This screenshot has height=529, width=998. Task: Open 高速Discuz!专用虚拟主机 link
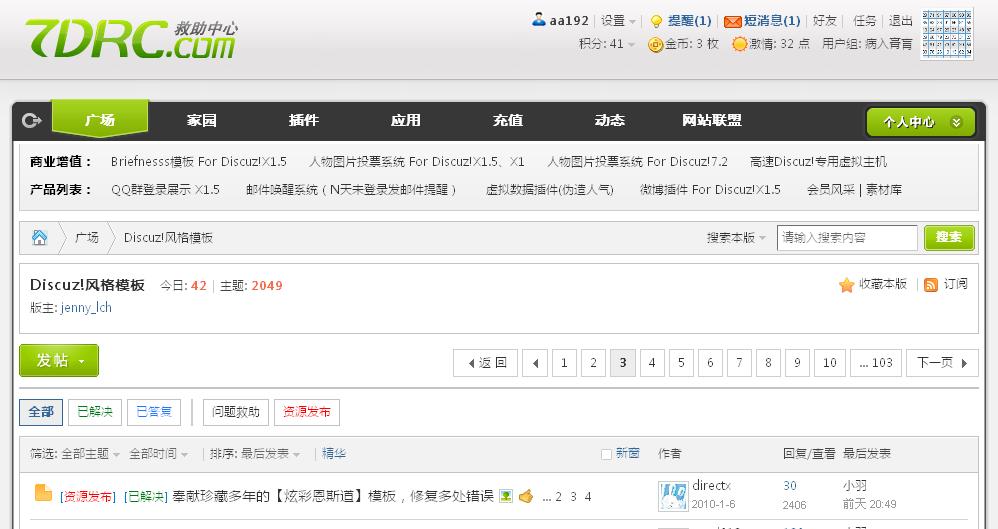(819, 162)
